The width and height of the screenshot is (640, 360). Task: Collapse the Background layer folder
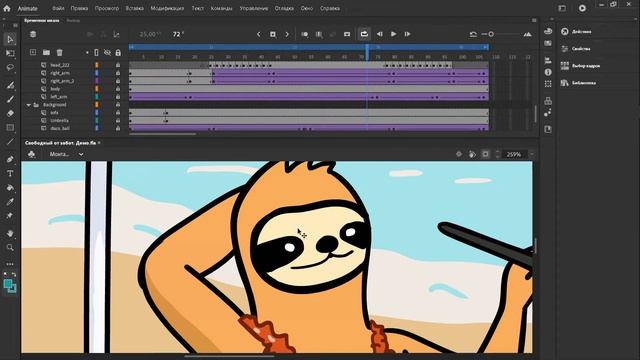[x=29, y=105]
